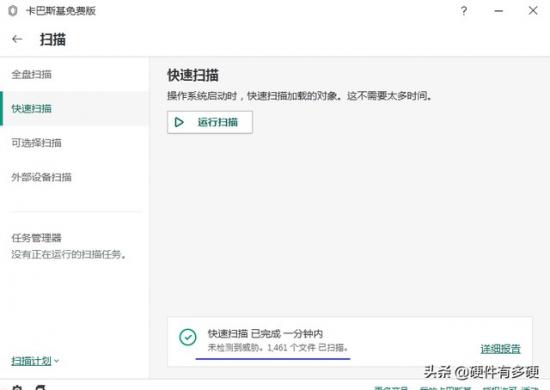Click the 没有正在运行的扫描任务 text
Image resolution: width=550 pixels, height=390 pixels.
click(69, 254)
